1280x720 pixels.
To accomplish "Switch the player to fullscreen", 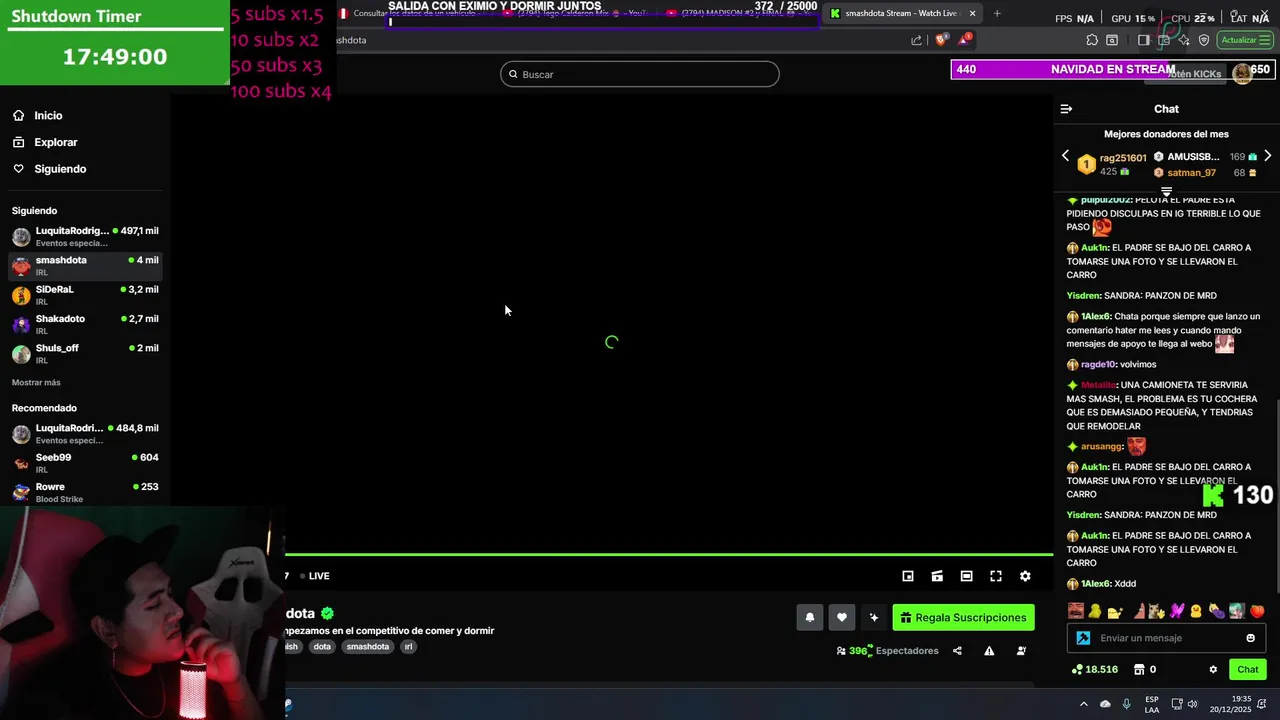I will pos(996,576).
